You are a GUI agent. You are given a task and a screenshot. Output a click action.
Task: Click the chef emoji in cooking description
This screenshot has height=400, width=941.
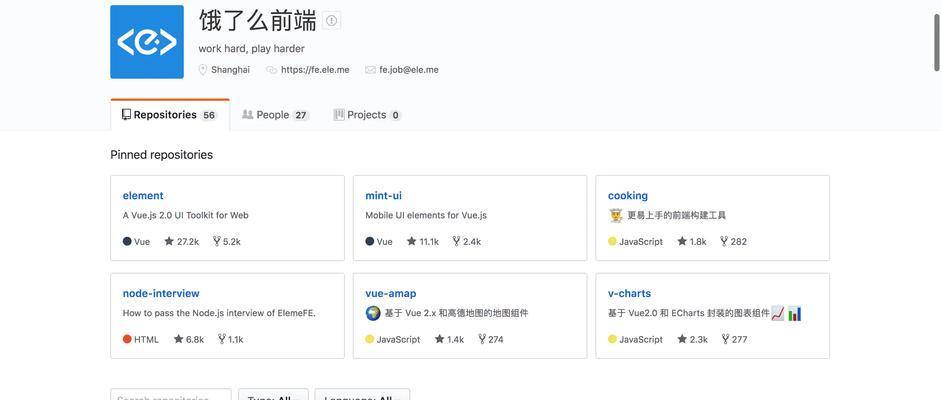616,215
